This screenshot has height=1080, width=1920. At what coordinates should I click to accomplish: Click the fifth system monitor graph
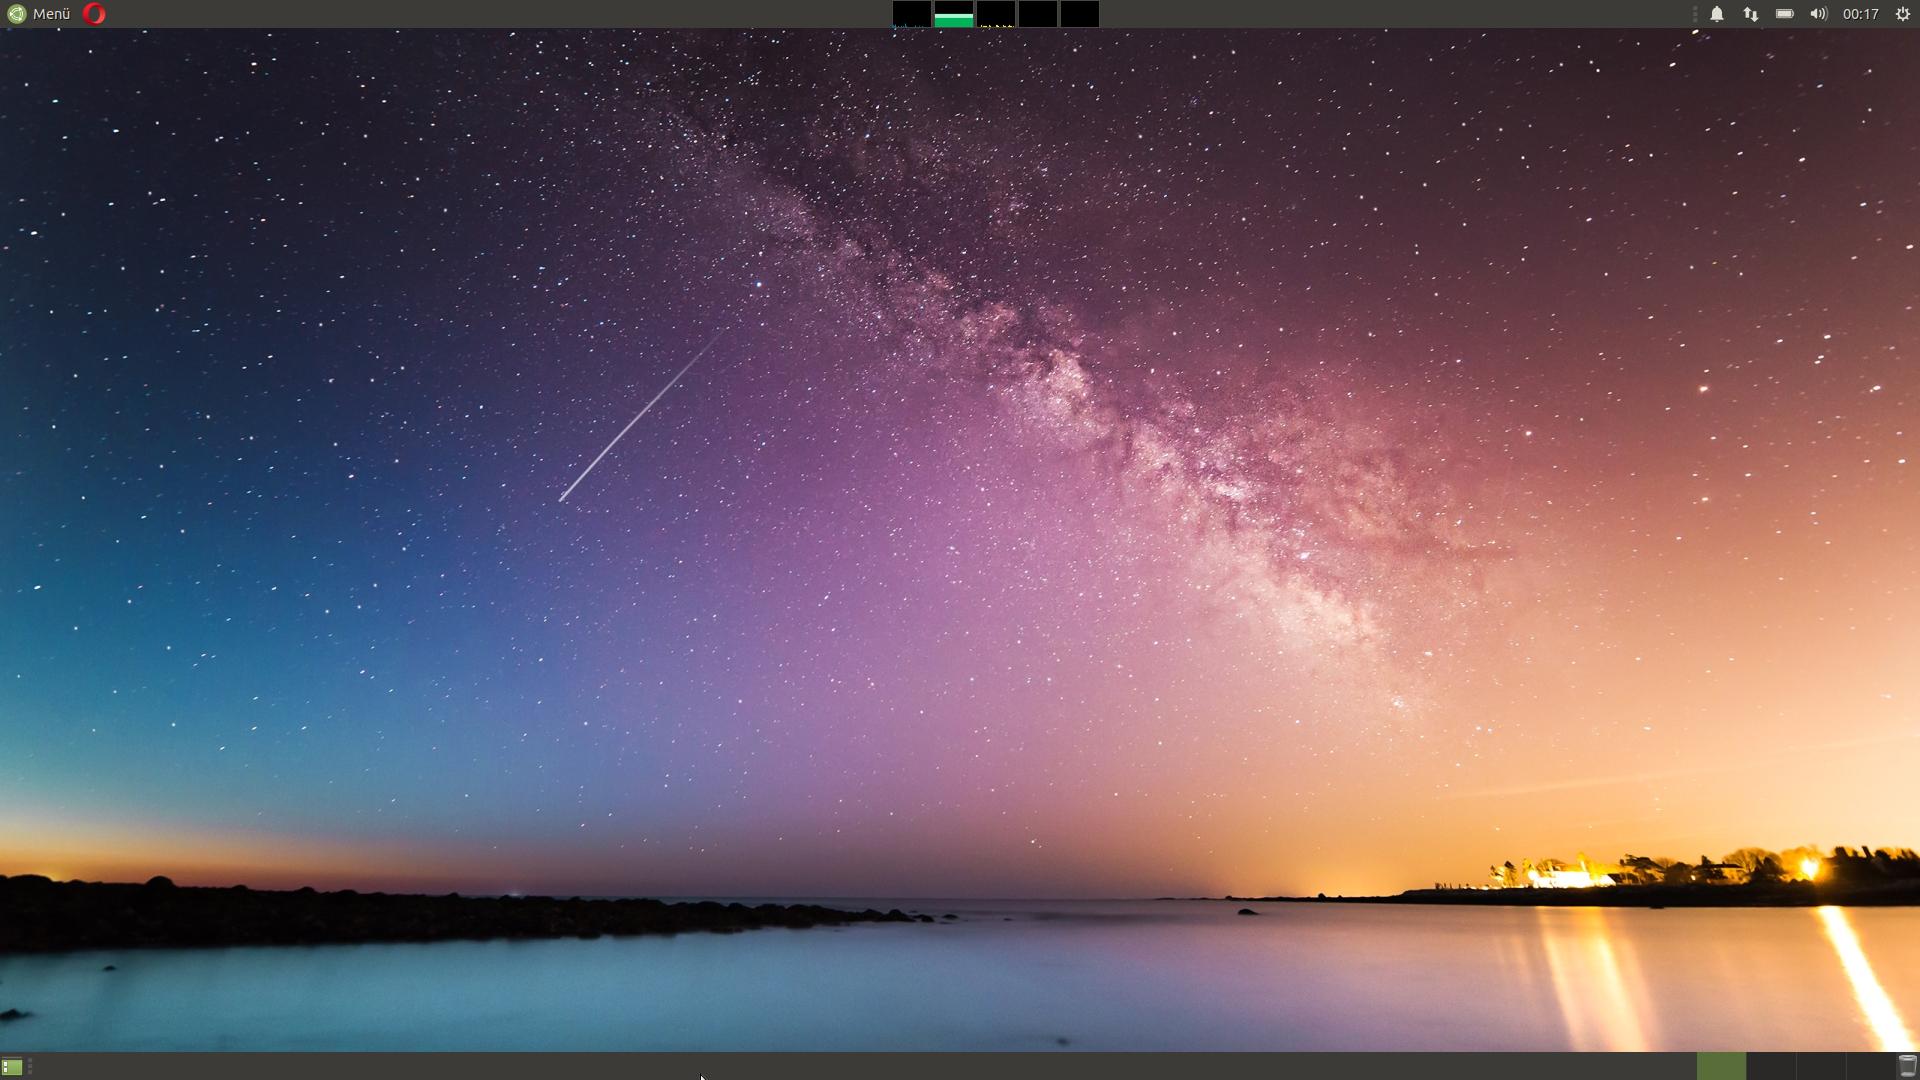pos(1079,14)
